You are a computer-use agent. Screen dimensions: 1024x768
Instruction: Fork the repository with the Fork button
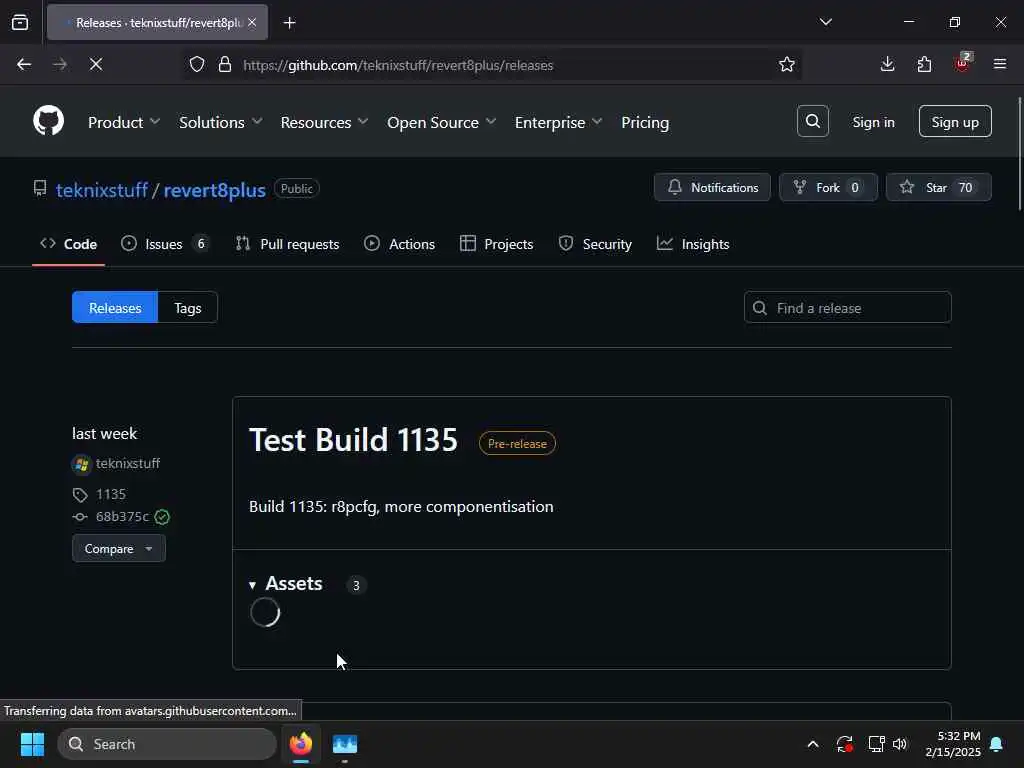click(x=828, y=187)
